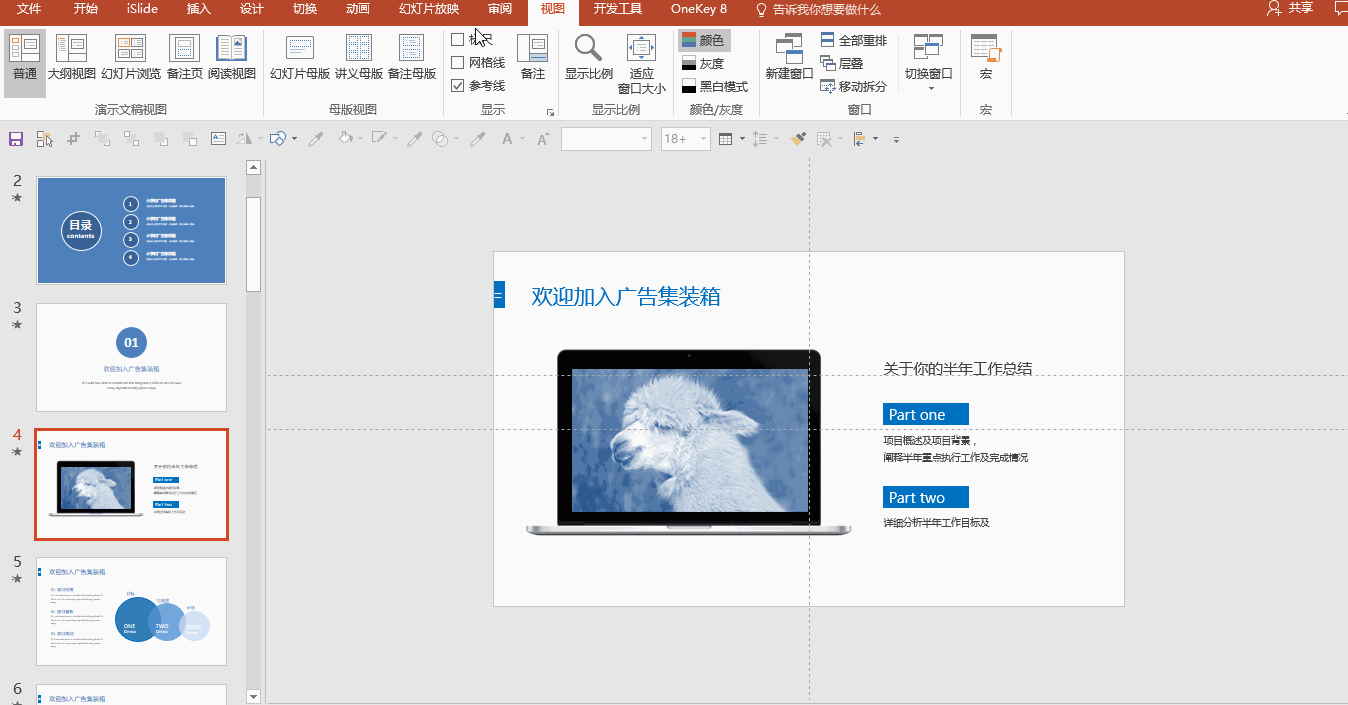
Task: Enable the 网格线 gridlines checkbox
Action: pos(458,63)
